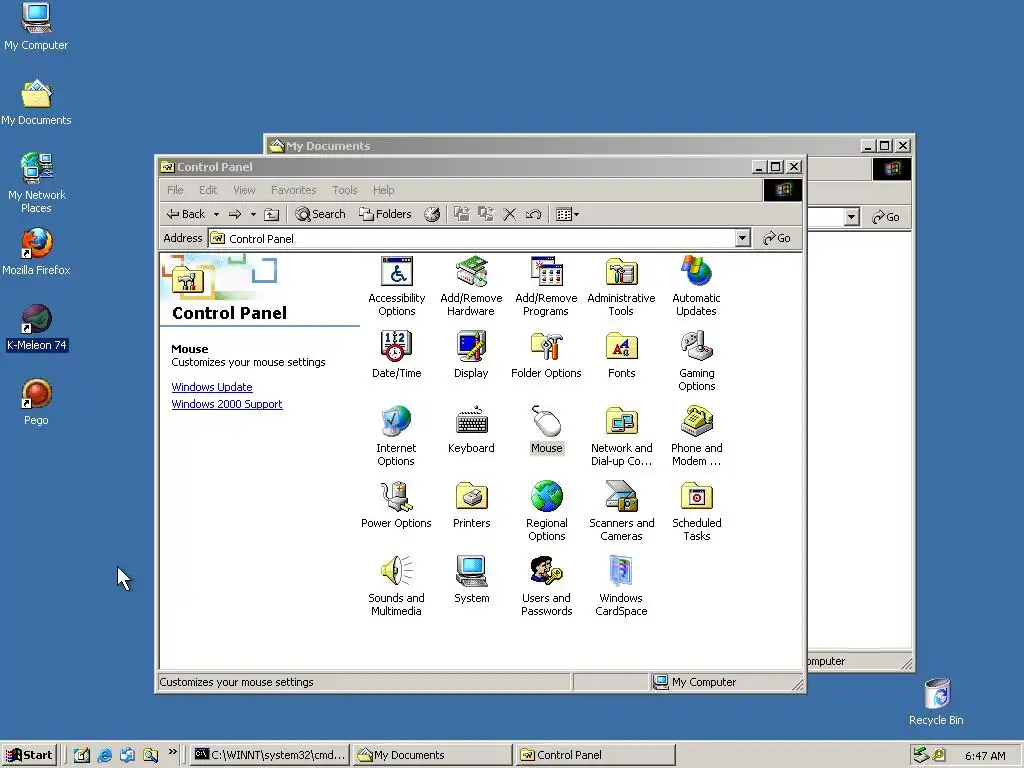Open Administrative Tools folder
The width and height of the screenshot is (1024, 768).
[621, 286]
